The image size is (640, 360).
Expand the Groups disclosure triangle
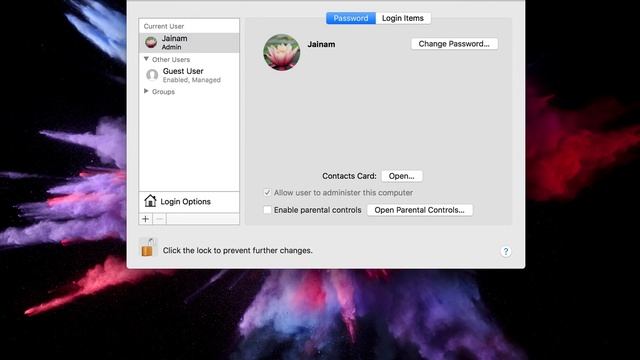146,91
